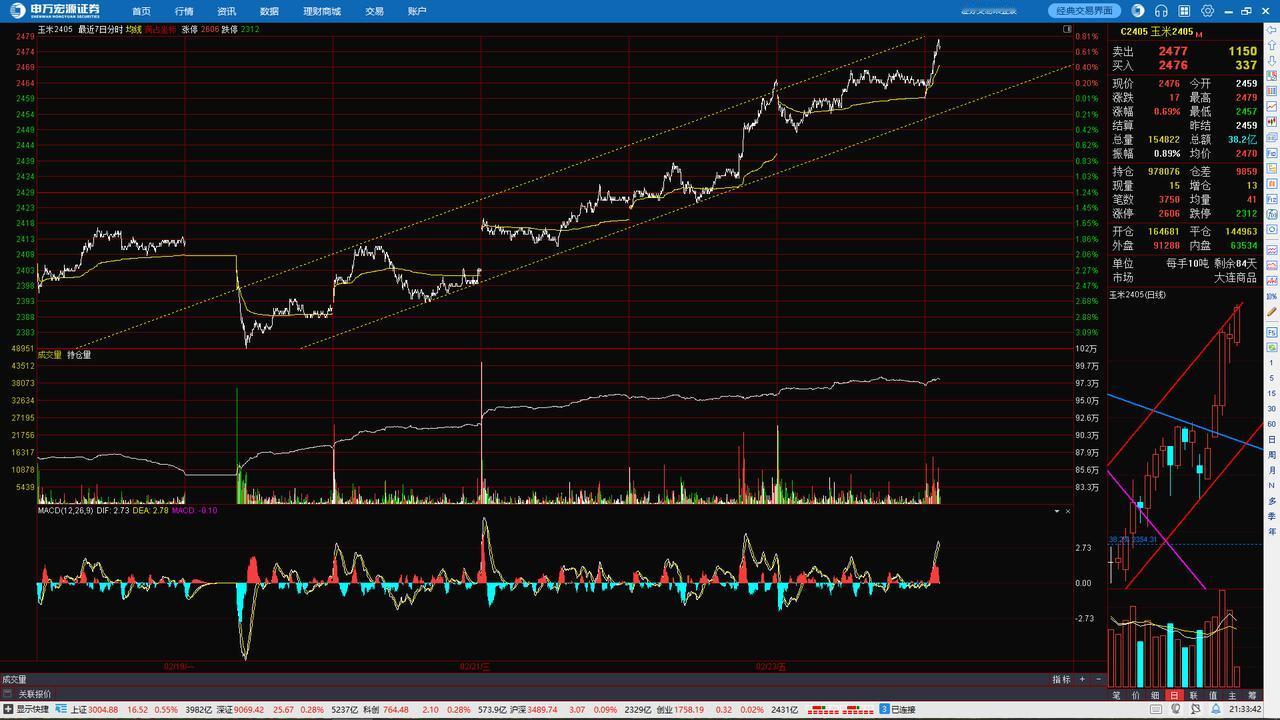This screenshot has height=720, width=1280.
Task: Click the blue list icon beside 上证
Action: [61, 709]
